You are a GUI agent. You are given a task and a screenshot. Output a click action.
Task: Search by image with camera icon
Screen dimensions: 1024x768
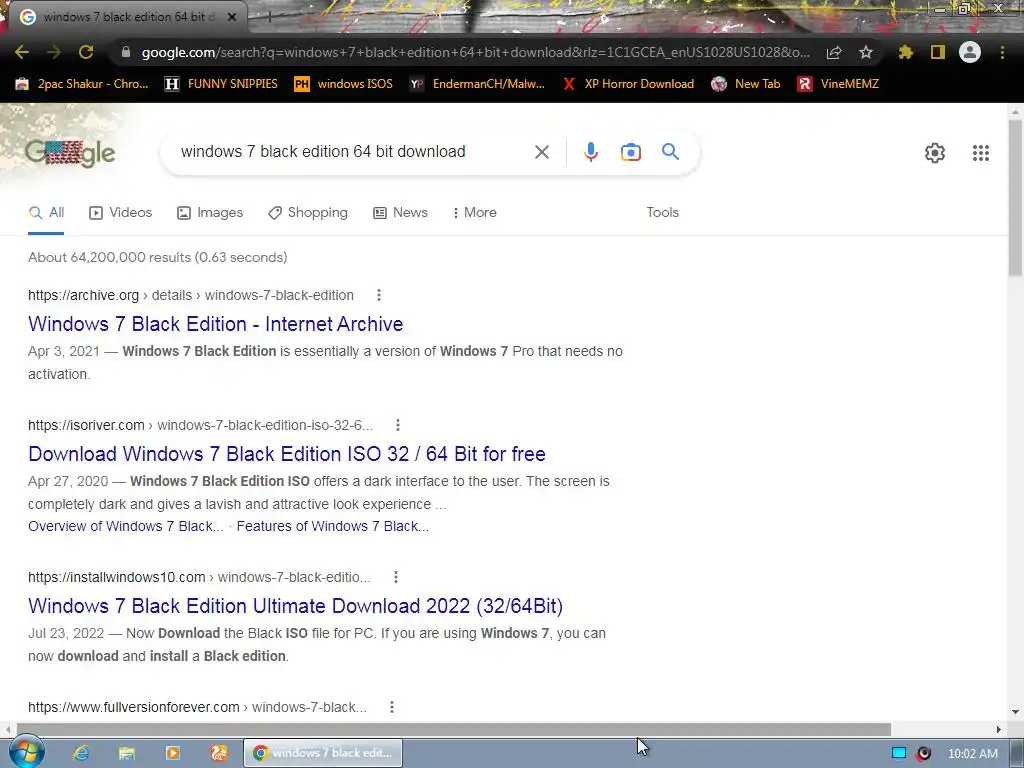pyautogui.click(x=631, y=152)
